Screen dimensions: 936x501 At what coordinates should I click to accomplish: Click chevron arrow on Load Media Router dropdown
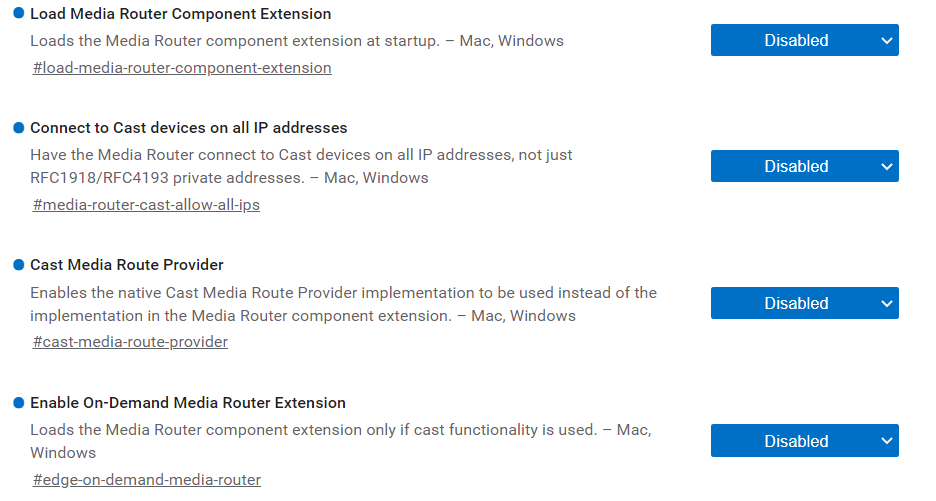[886, 41]
